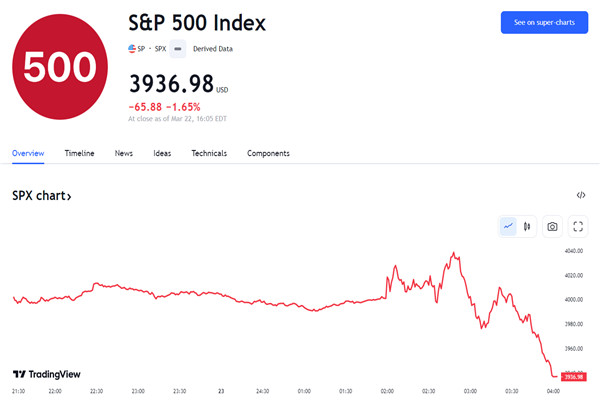The height and width of the screenshot is (400, 600).
Task: Click the US flag SP exchange icon
Action: click(132, 49)
